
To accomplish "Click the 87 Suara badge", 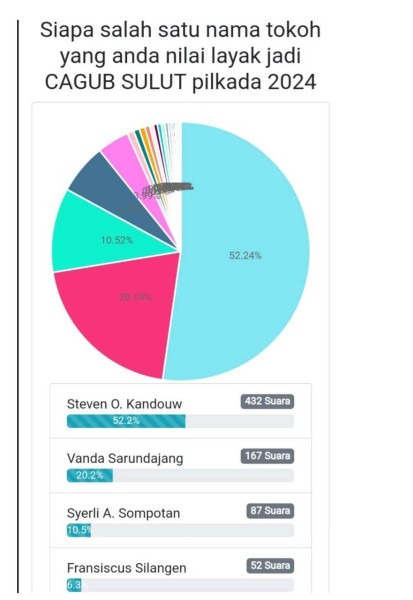I will (x=270, y=510).
